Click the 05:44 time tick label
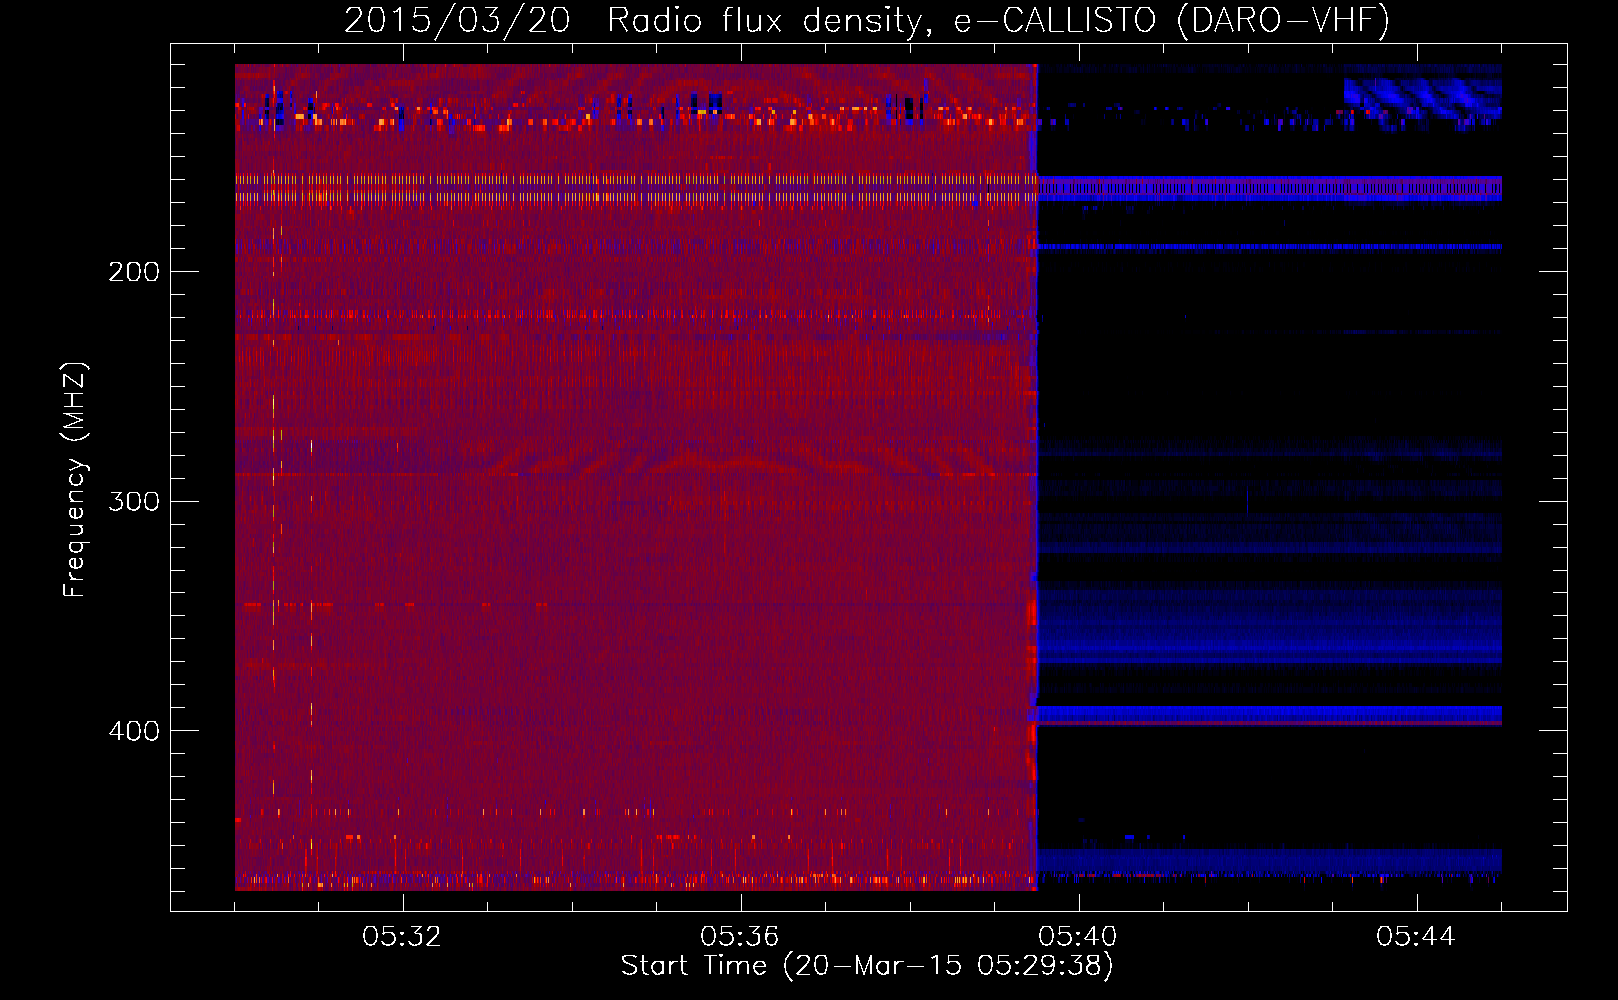This screenshot has width=1618, height=1000. click(x=1416, y=937)
